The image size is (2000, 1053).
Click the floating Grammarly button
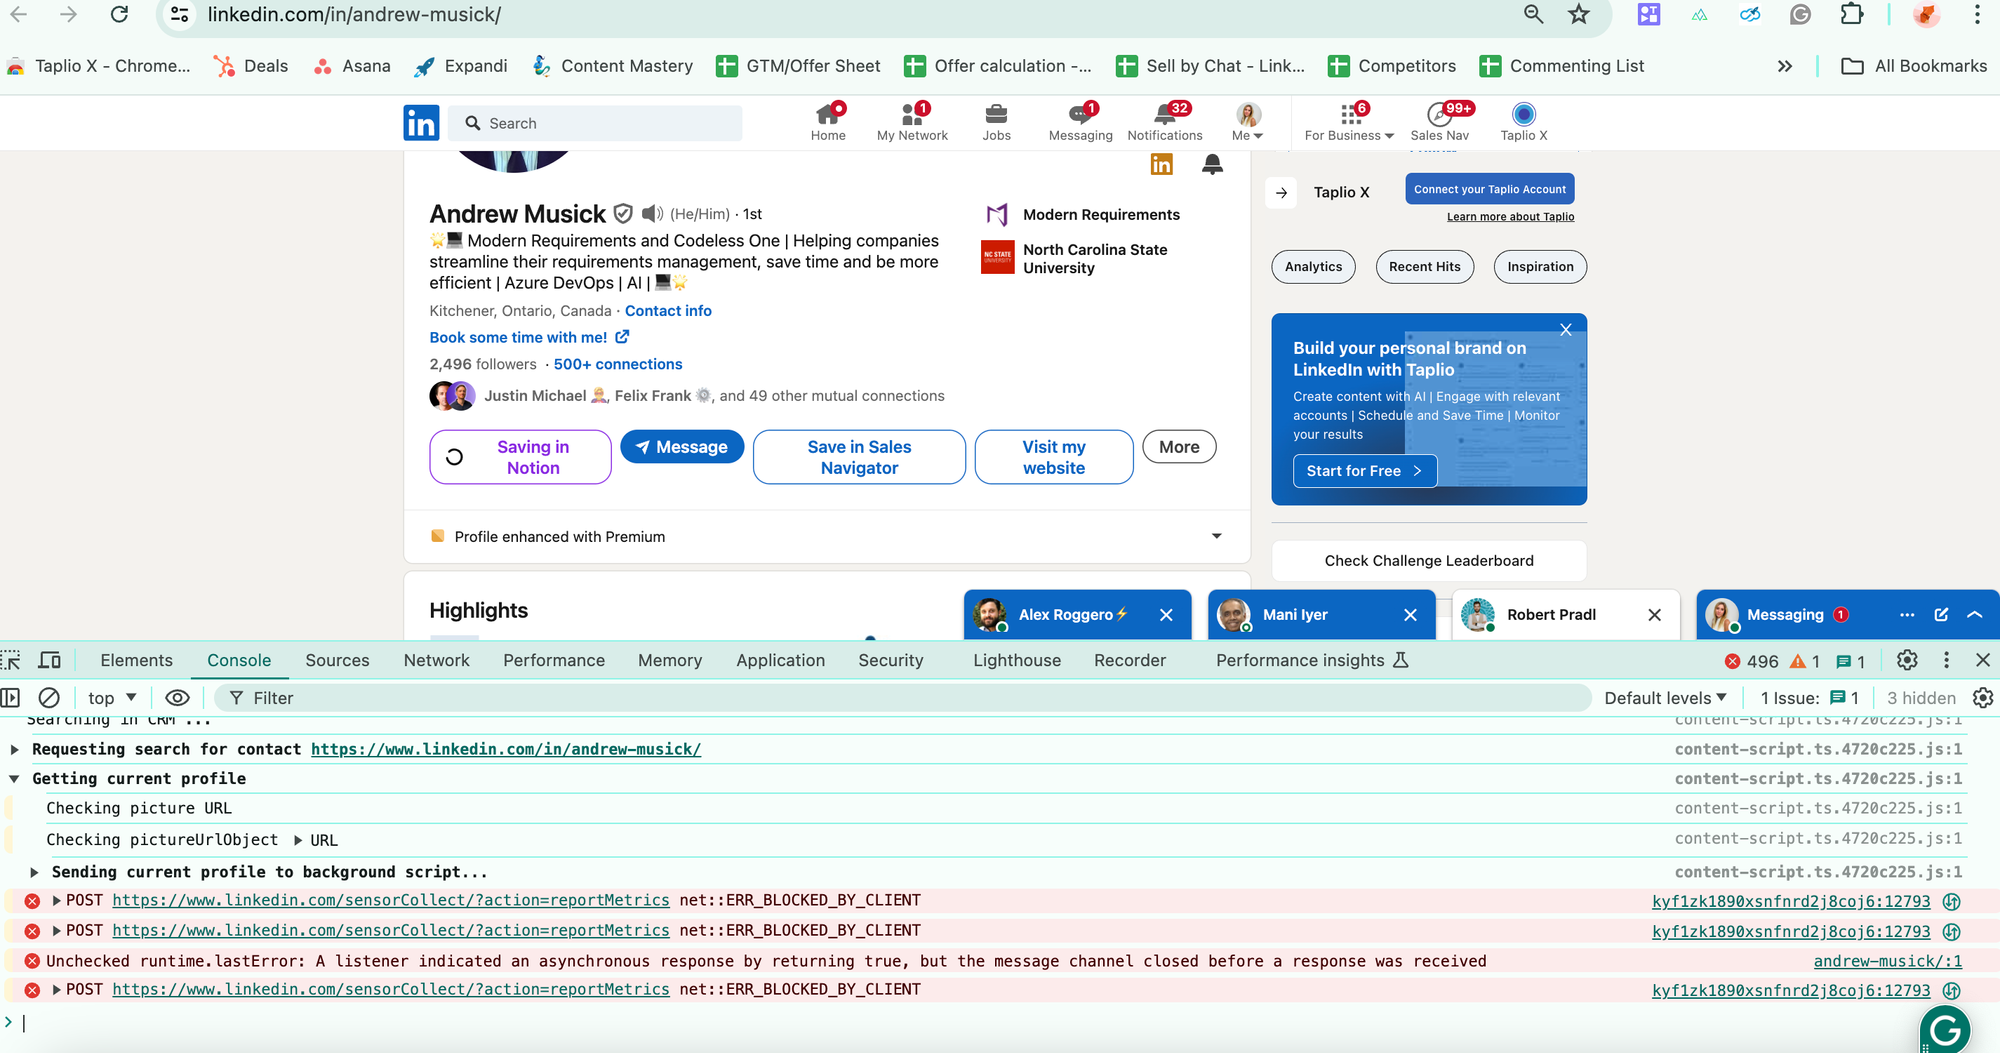[x=1945, y=1030]
